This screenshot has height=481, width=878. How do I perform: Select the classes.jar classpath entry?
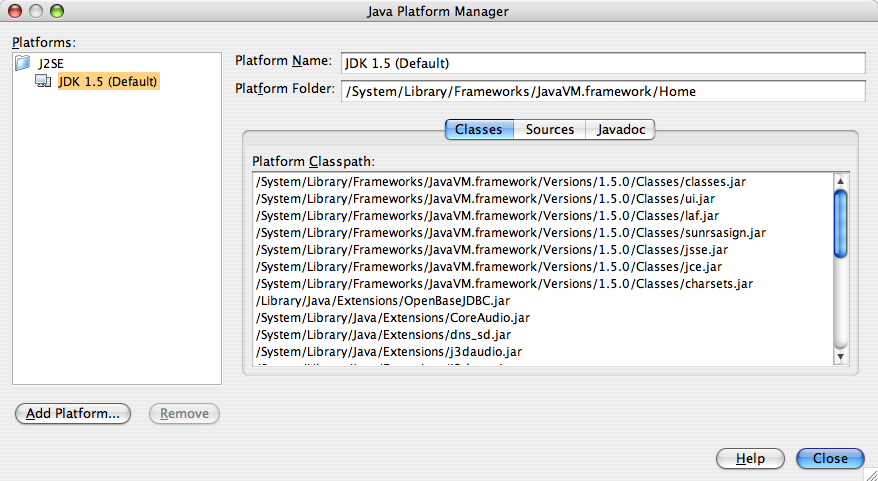point(501,182)
